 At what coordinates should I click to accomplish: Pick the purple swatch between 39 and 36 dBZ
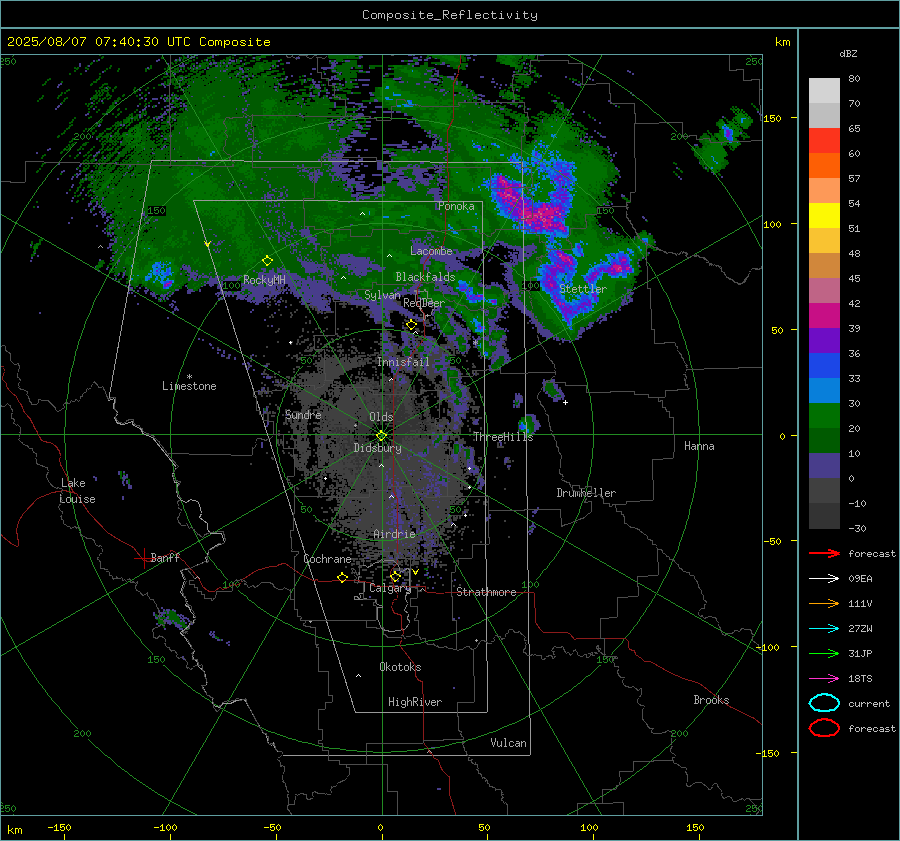pos(824,341)
